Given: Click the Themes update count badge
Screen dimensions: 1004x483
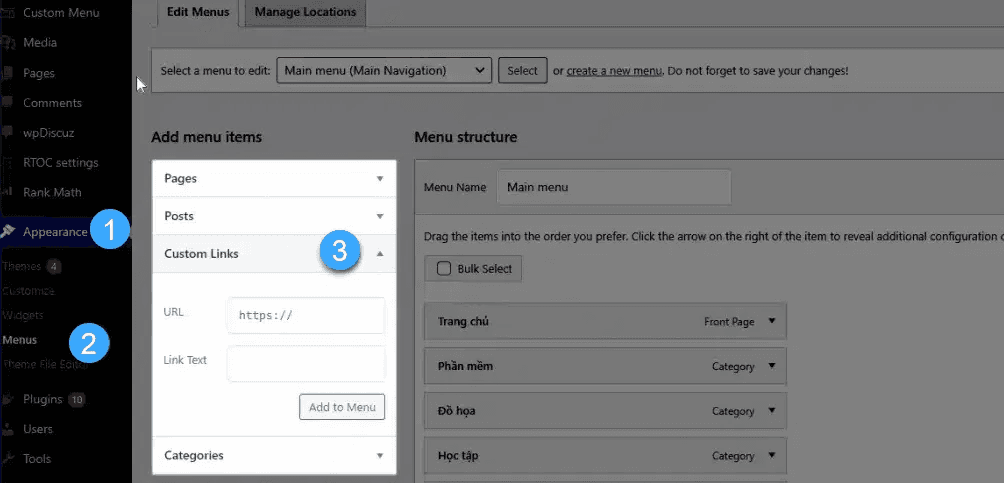Looking at the screenshot, I should coord(54,266).
